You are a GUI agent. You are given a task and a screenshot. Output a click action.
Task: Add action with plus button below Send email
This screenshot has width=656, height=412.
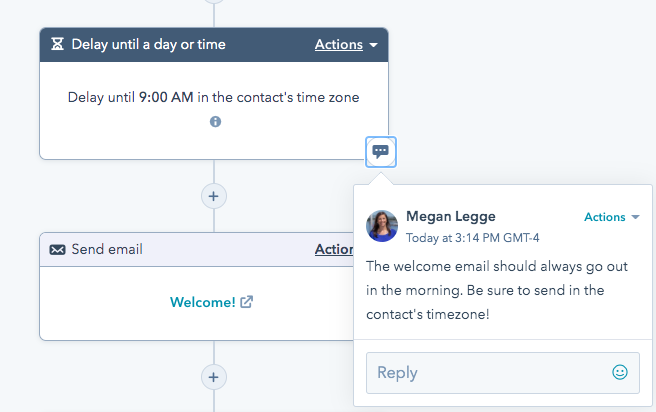(214, 377)
